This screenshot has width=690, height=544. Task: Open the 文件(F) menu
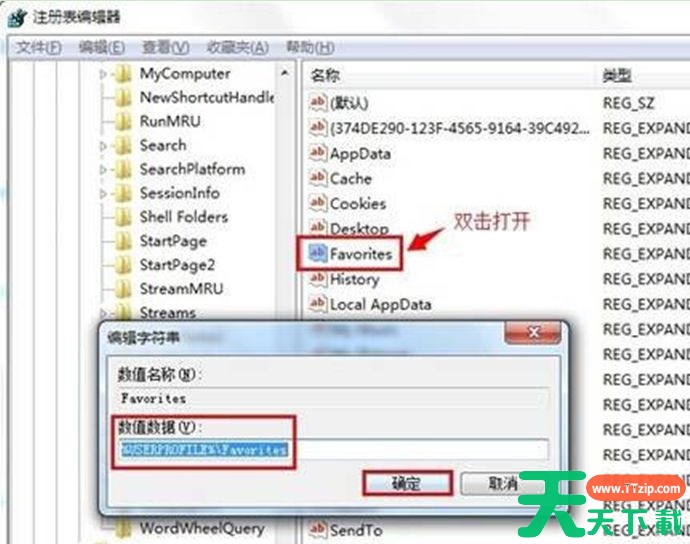[39, 47]
